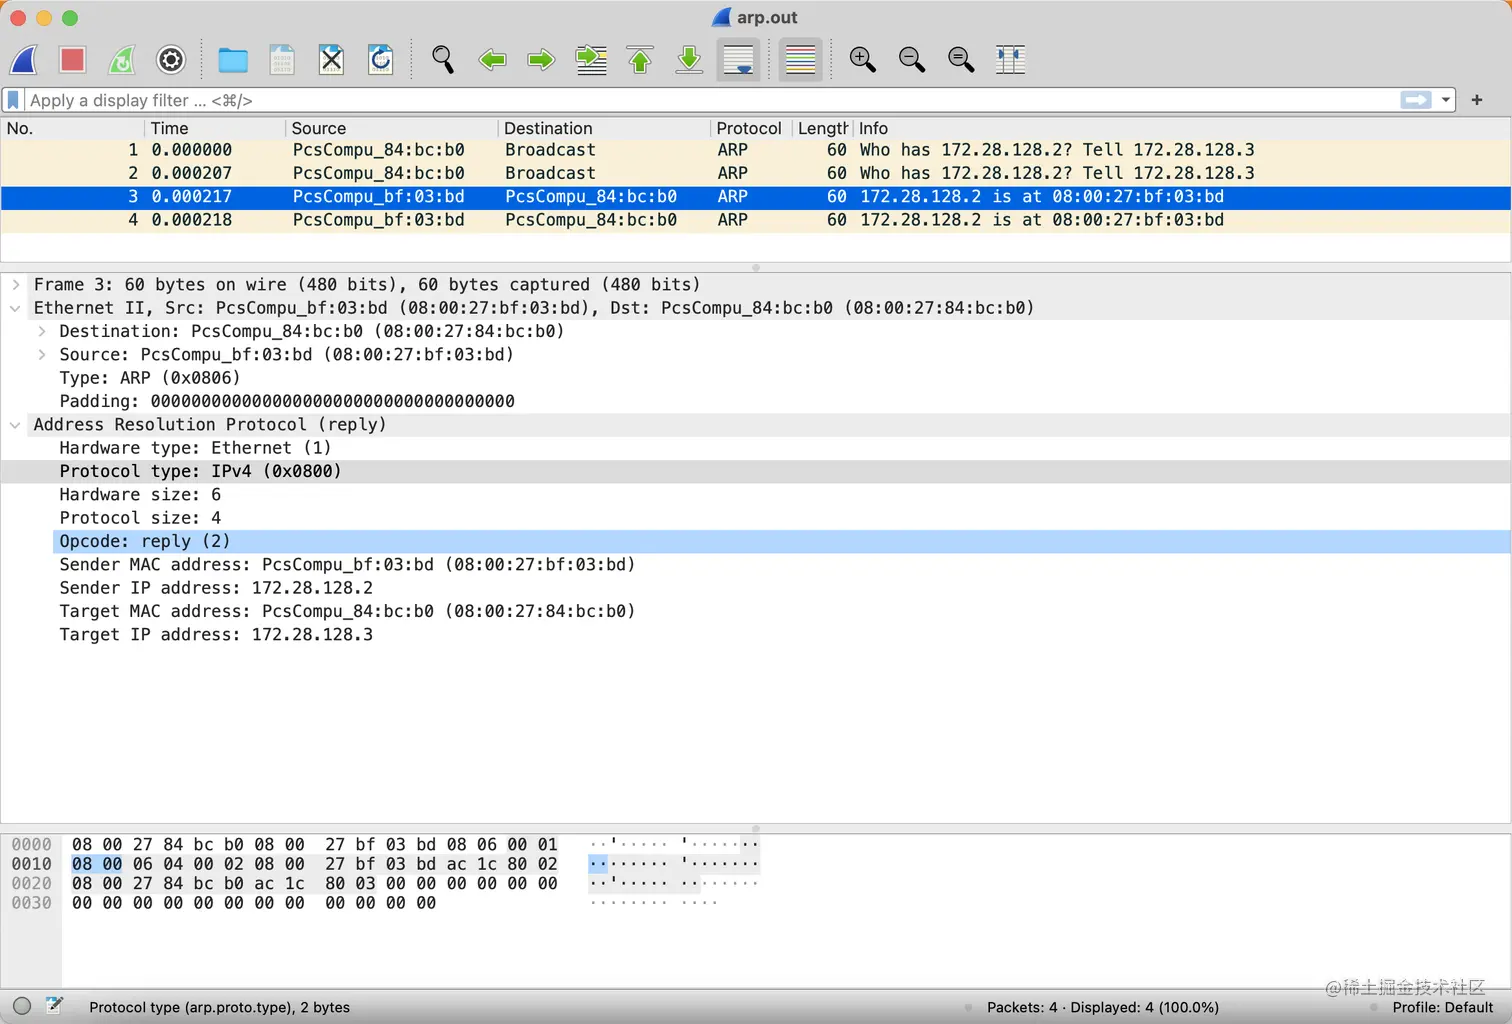
Task: Stop the running capture with red square
Action: coord(72,60)
